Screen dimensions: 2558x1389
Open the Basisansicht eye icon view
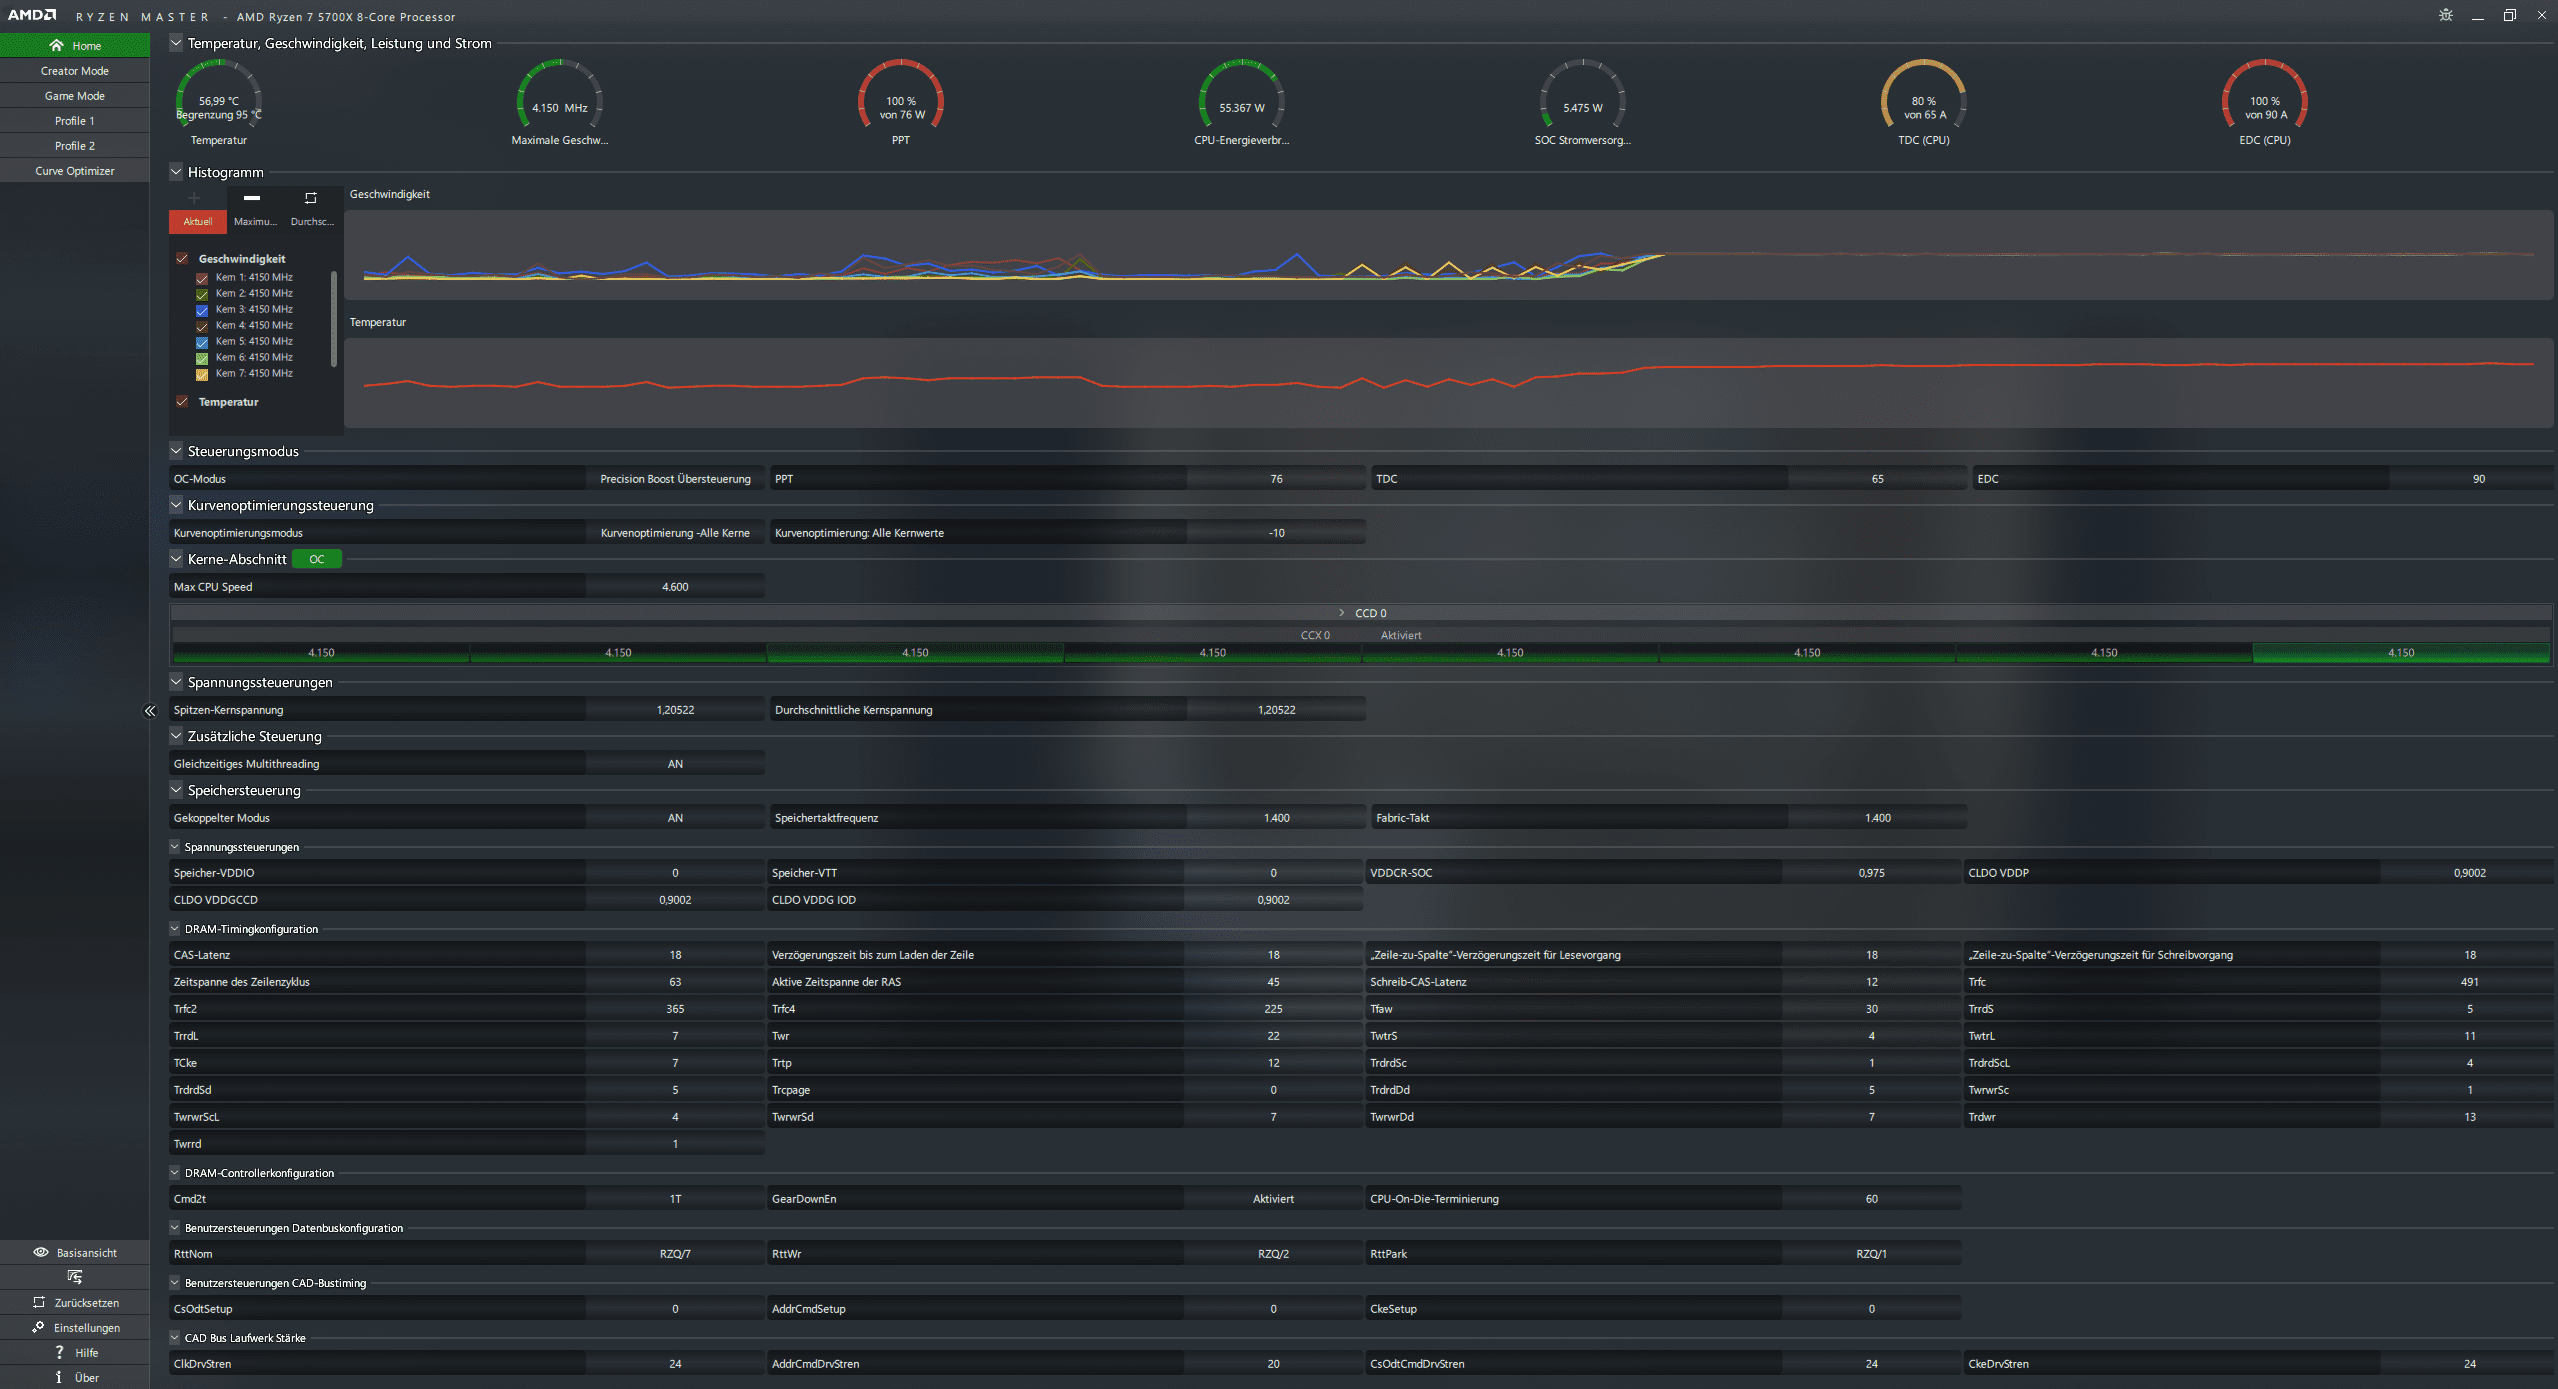[41, 1252]
